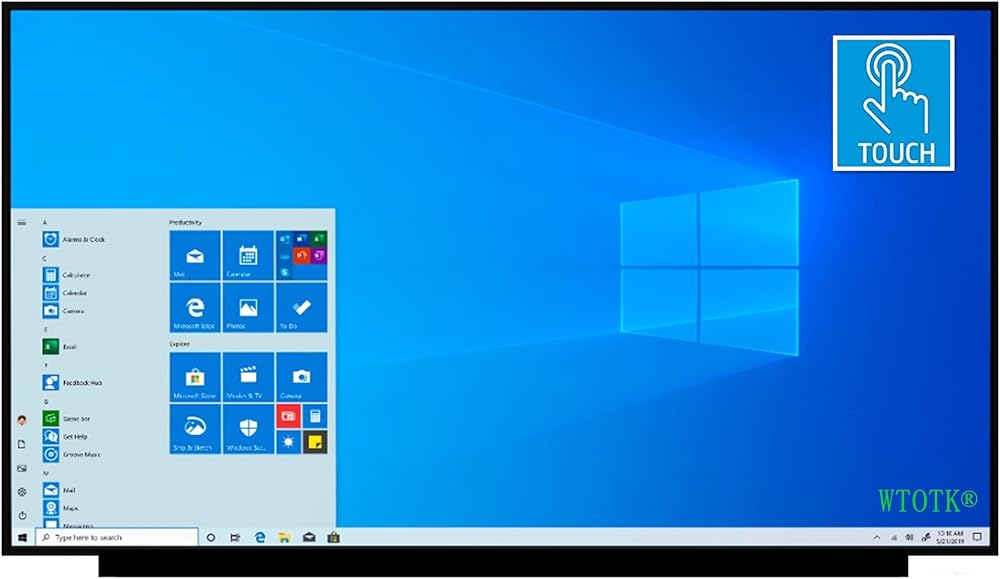Launch Excel from the Start app list
The width and height of the screenshot is (1000, 579).
[60, 347]
